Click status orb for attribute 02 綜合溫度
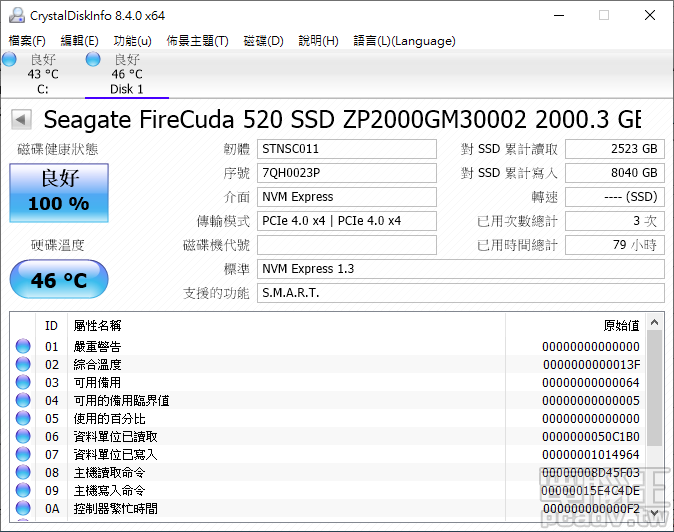 point(23,364)
